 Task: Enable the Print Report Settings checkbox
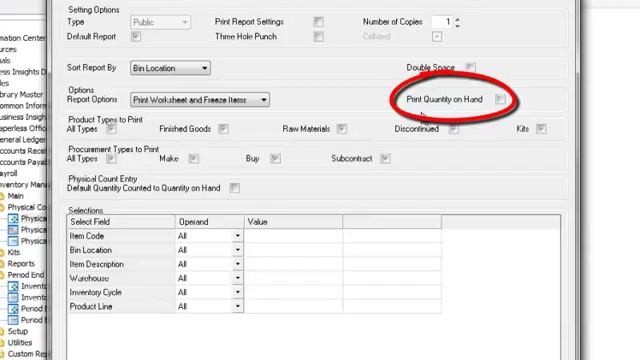tap(318, 22)
